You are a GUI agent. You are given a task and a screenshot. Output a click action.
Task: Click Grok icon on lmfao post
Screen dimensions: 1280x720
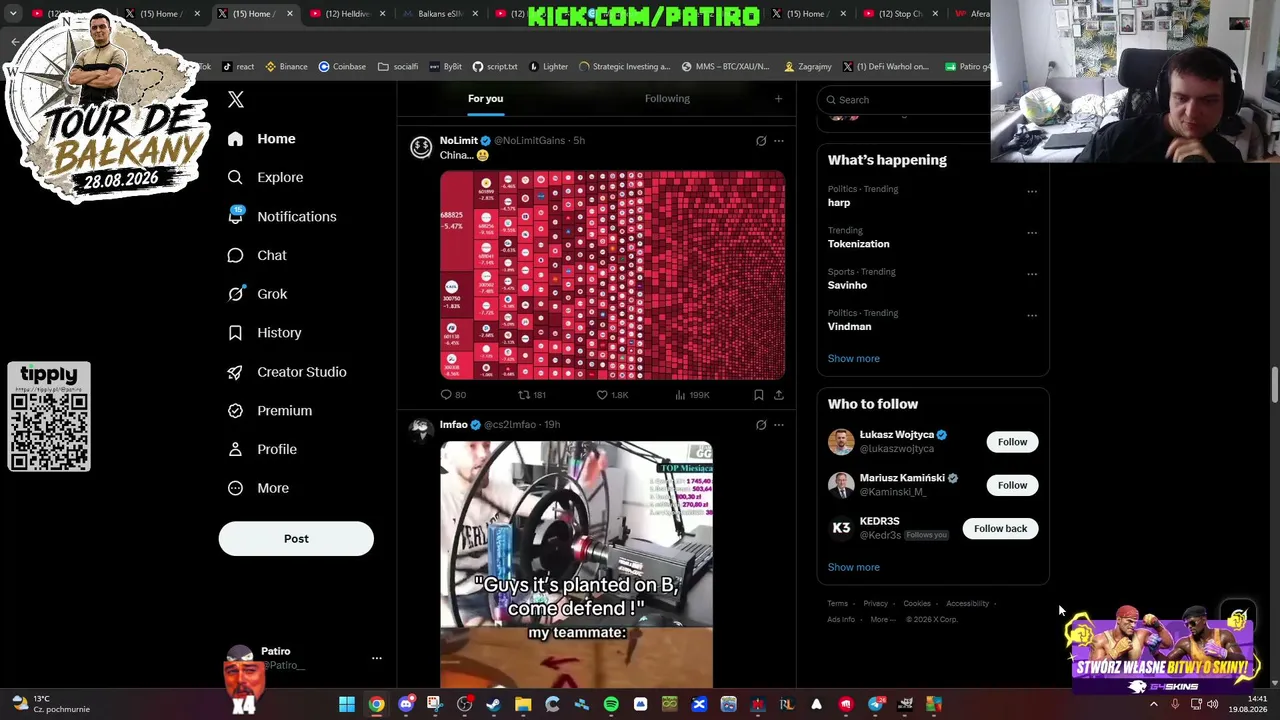[x=761, y=425]
